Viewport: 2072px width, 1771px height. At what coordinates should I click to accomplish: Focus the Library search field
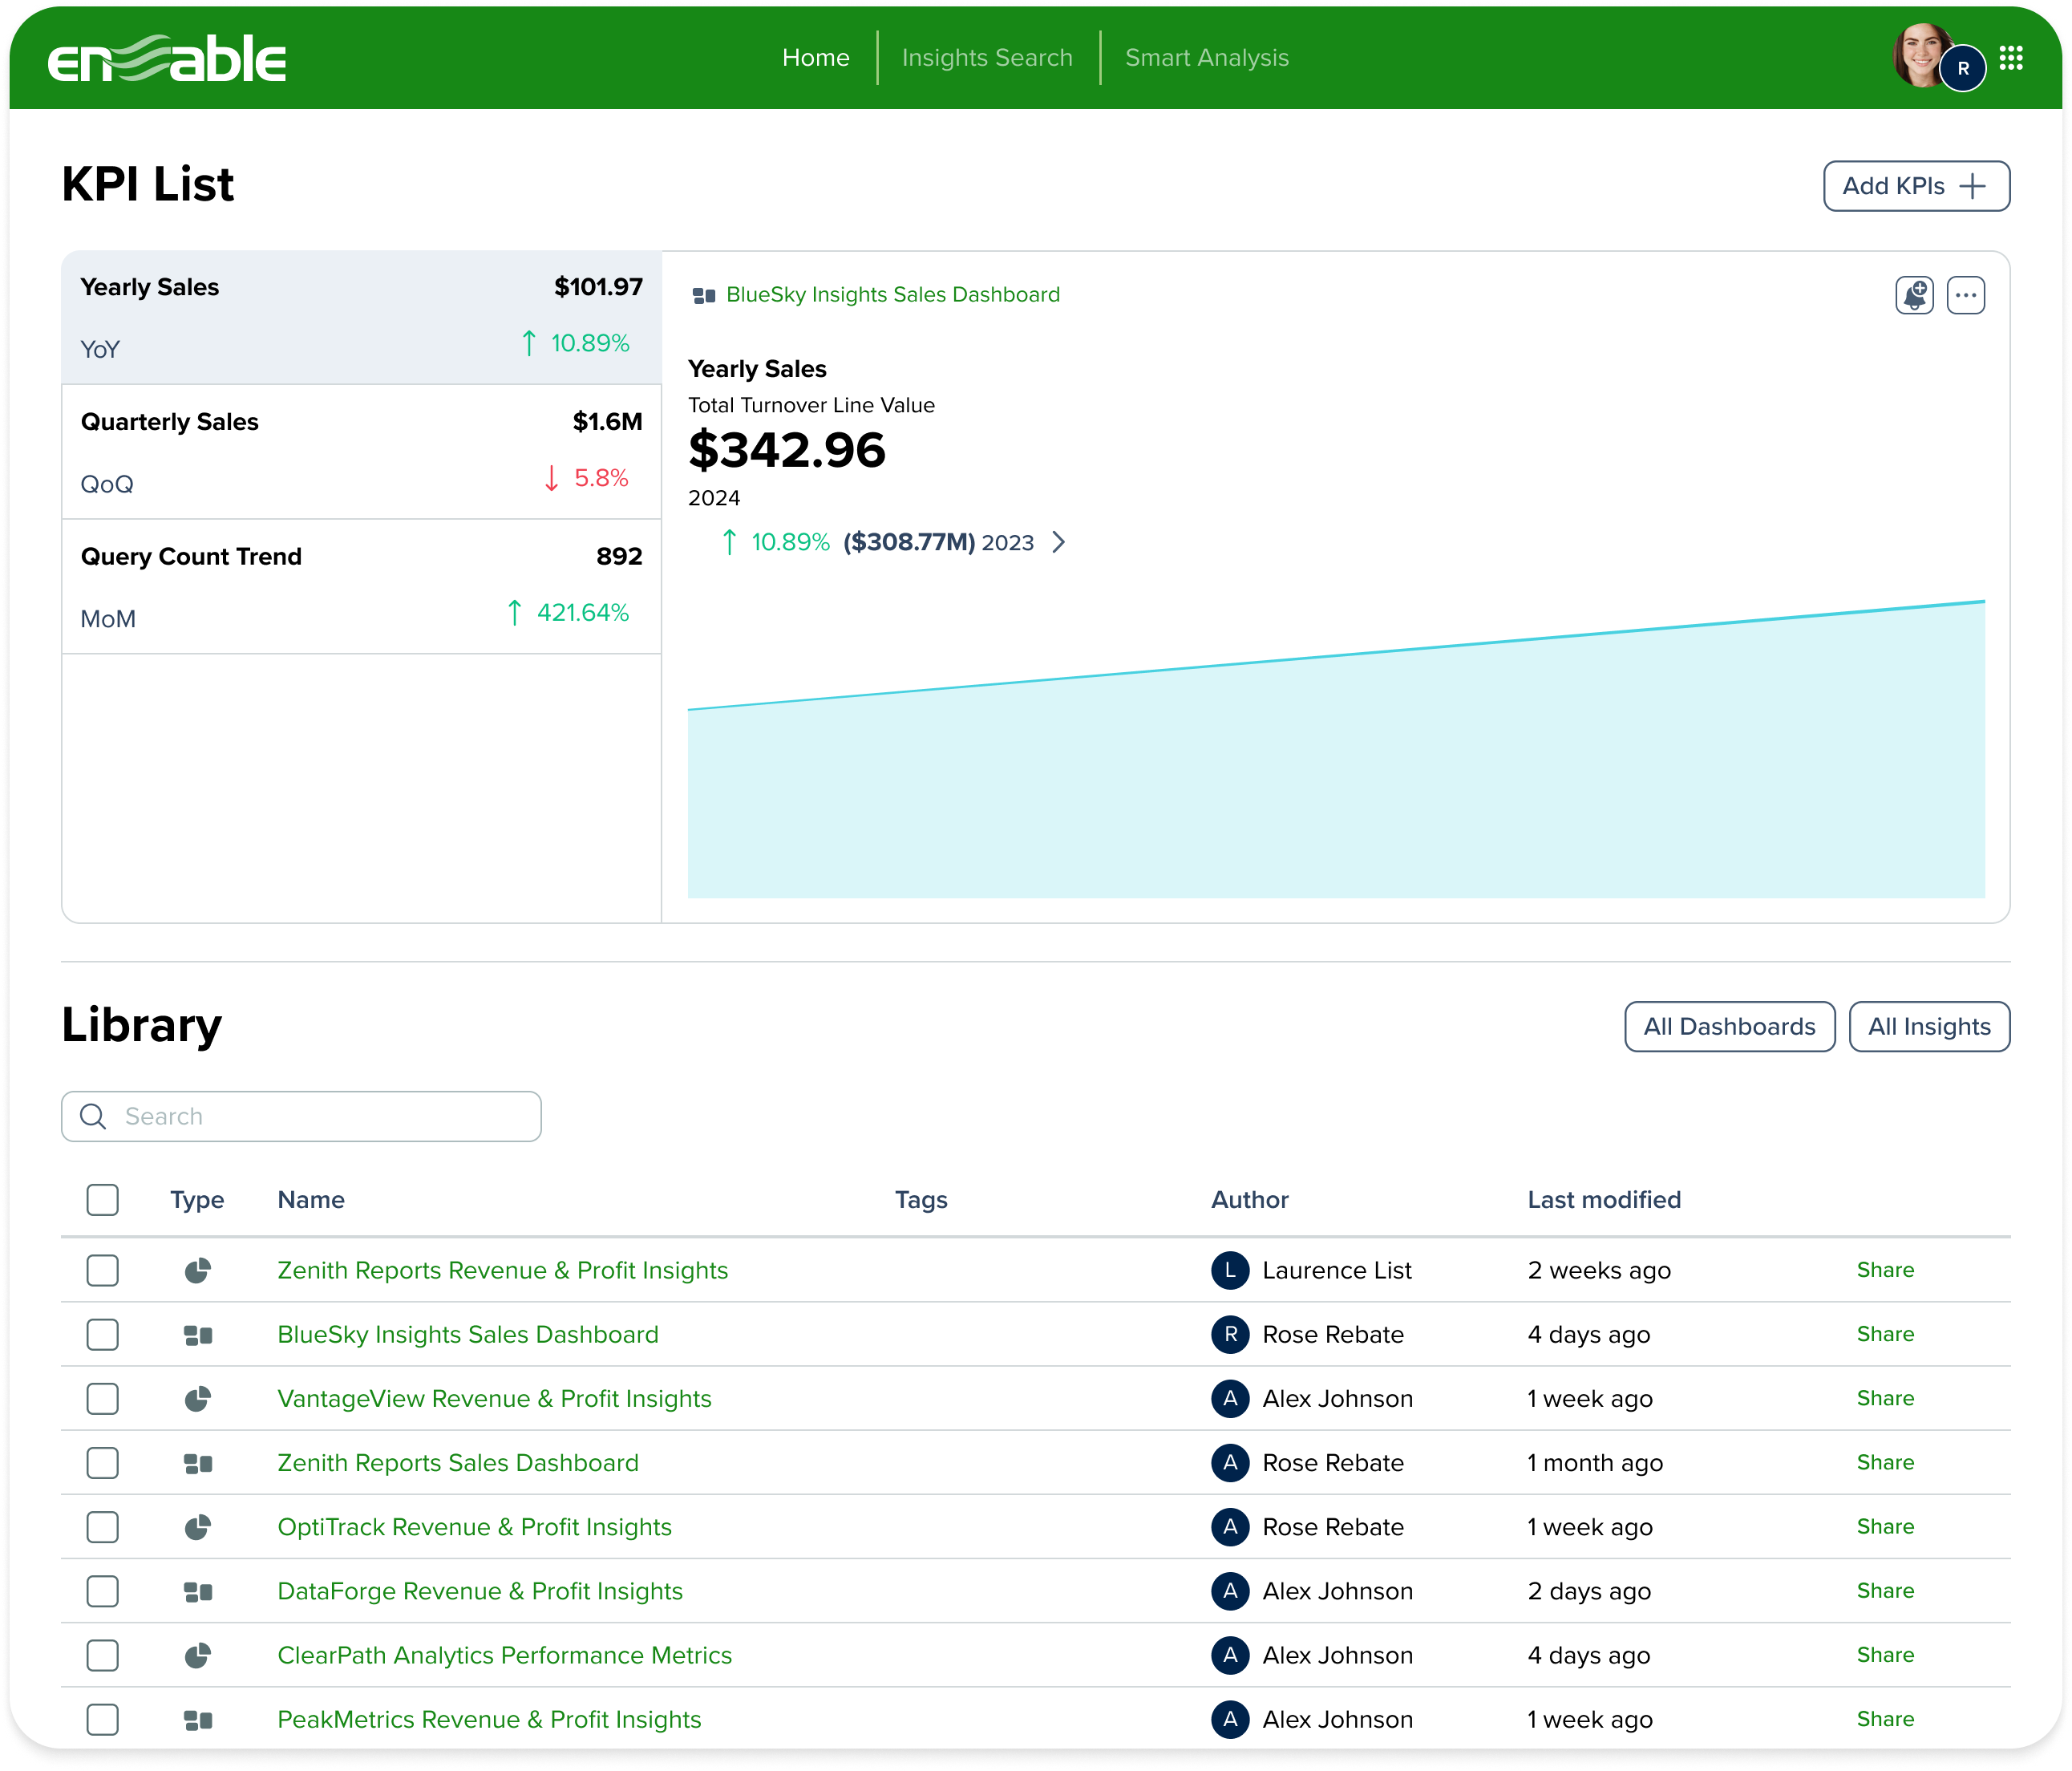tap(320, 1116)
